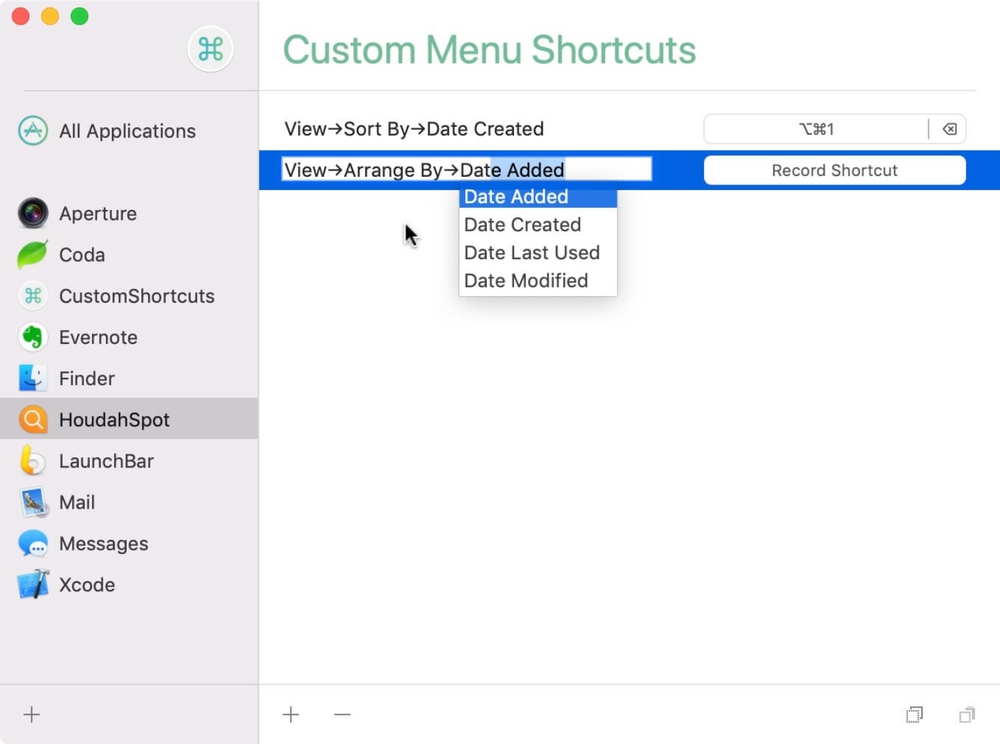This screenshot has height=744, width=1000.
Task: Pick the Finder app icon
Action: click(x=33, y=378)
